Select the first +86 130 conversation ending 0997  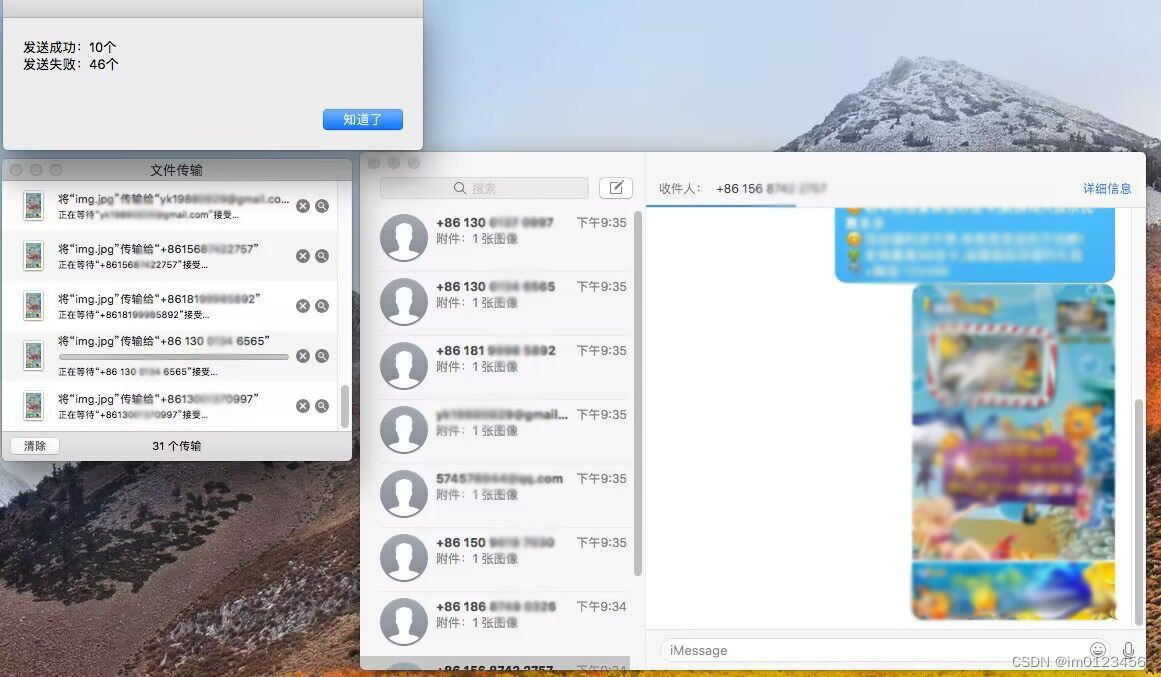tap(503, 238)
